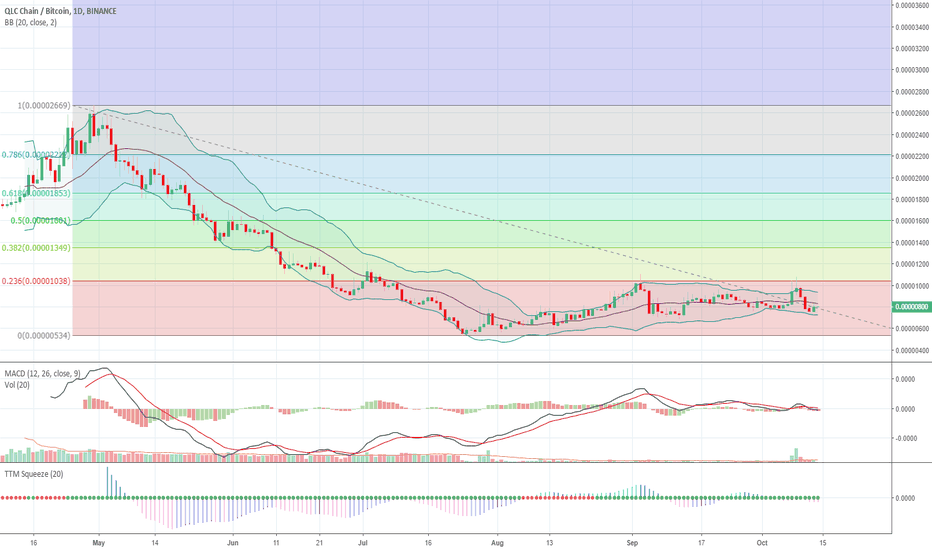932x550 pixels.
Task: Click the 17 date label on time axis
Action: click(x=701, y=543)
